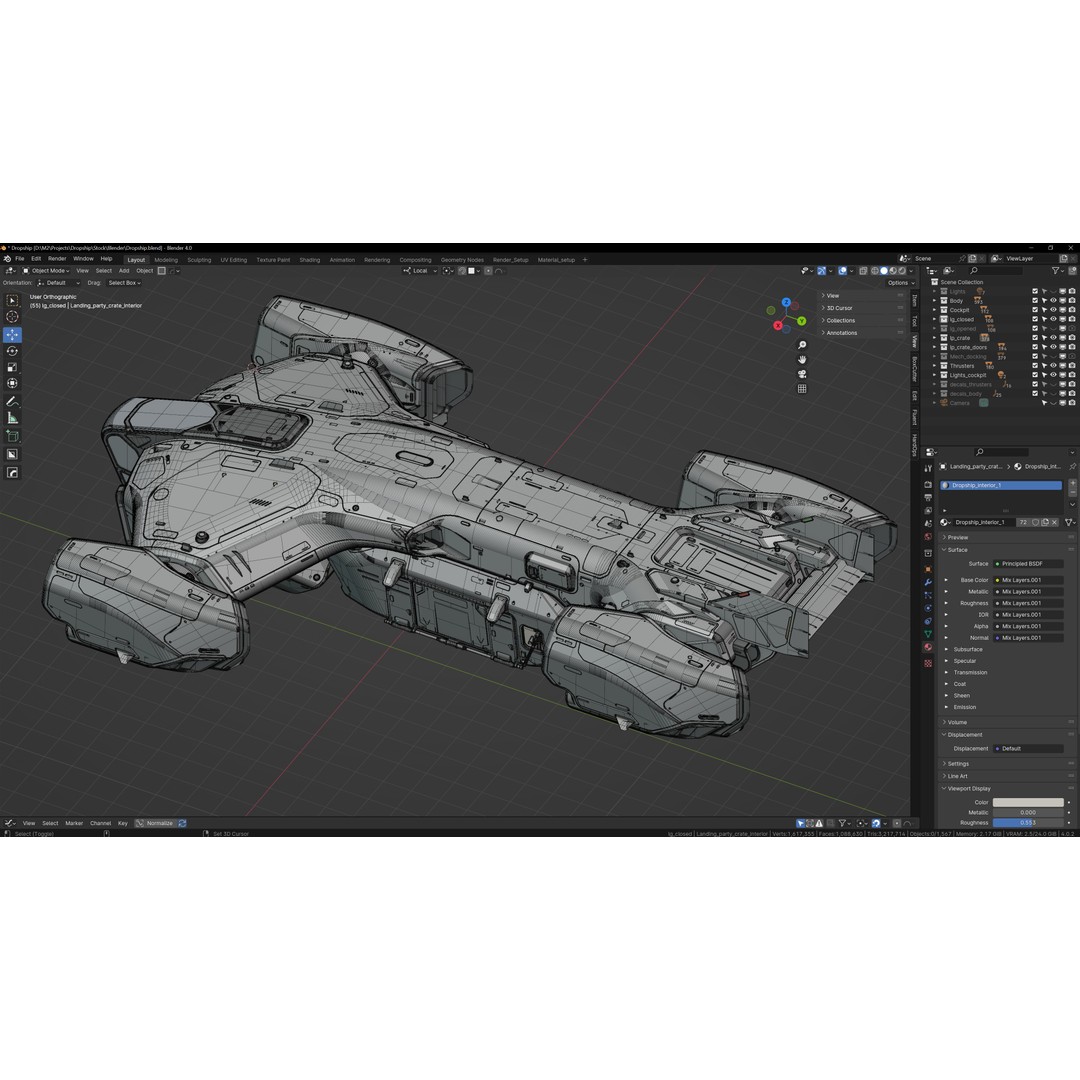Open the World properties tab icon
The width and height of the screenshot is (1080, 1080).
point(928,537)
